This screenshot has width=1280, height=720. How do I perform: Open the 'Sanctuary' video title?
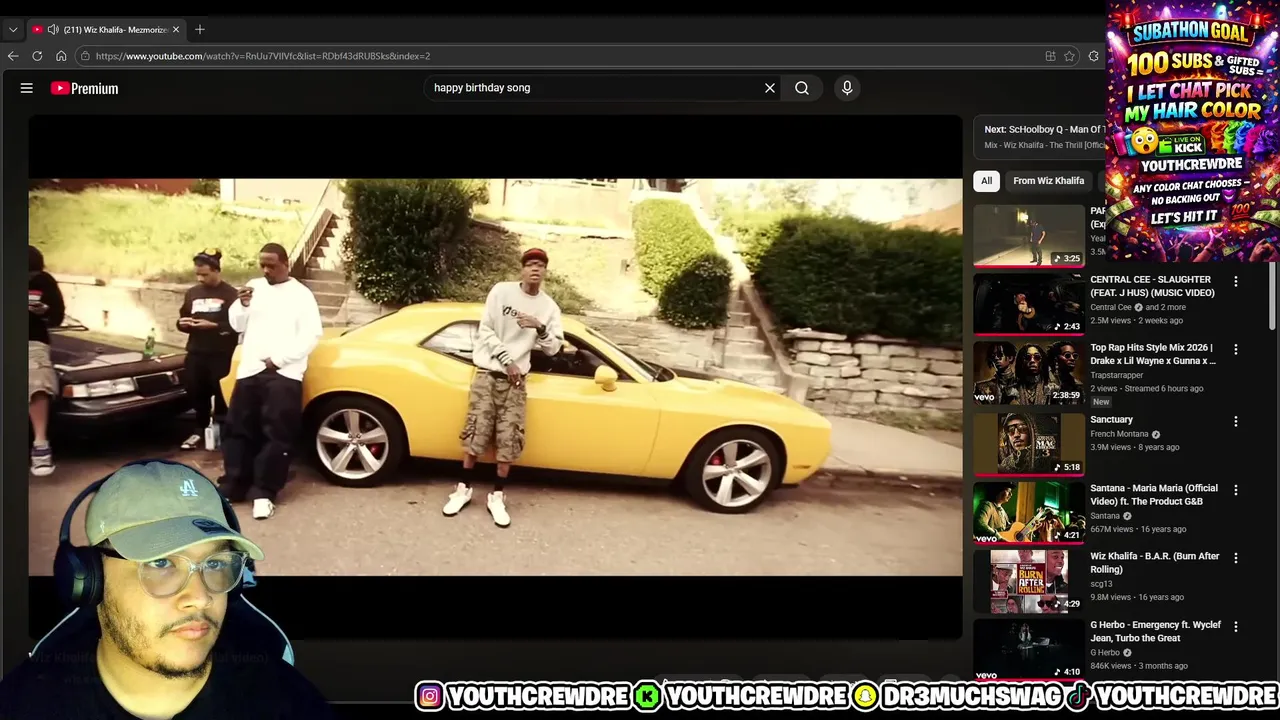(1111, 419)
